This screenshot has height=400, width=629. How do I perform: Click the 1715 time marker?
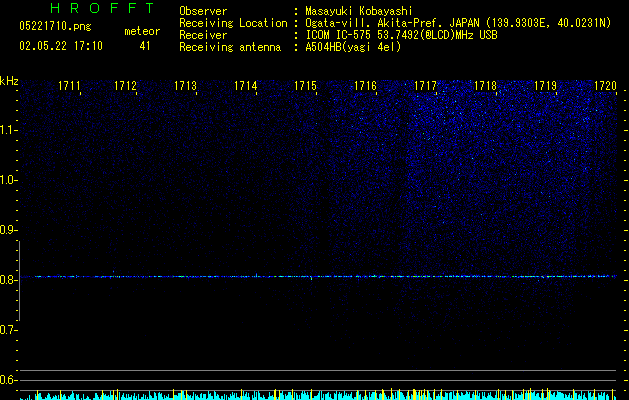point(305,86)
